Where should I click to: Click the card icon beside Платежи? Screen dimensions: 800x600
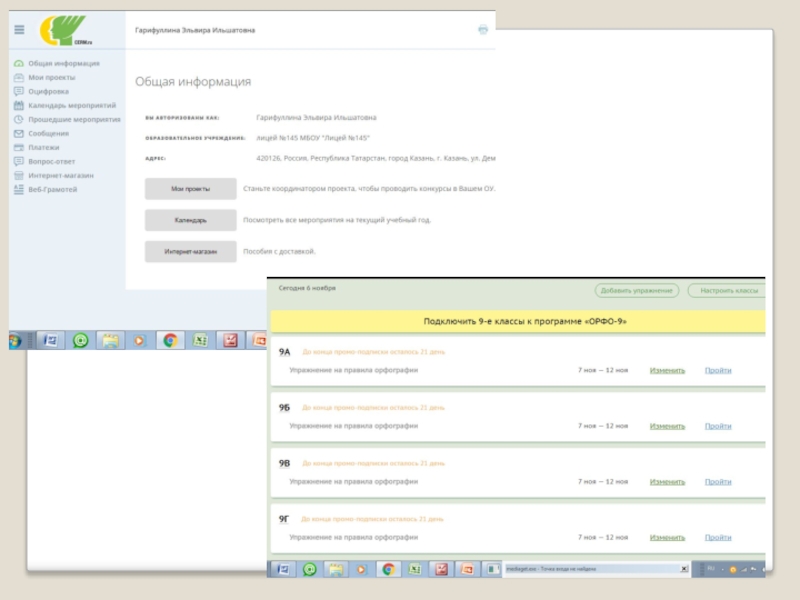coord(19,147)
